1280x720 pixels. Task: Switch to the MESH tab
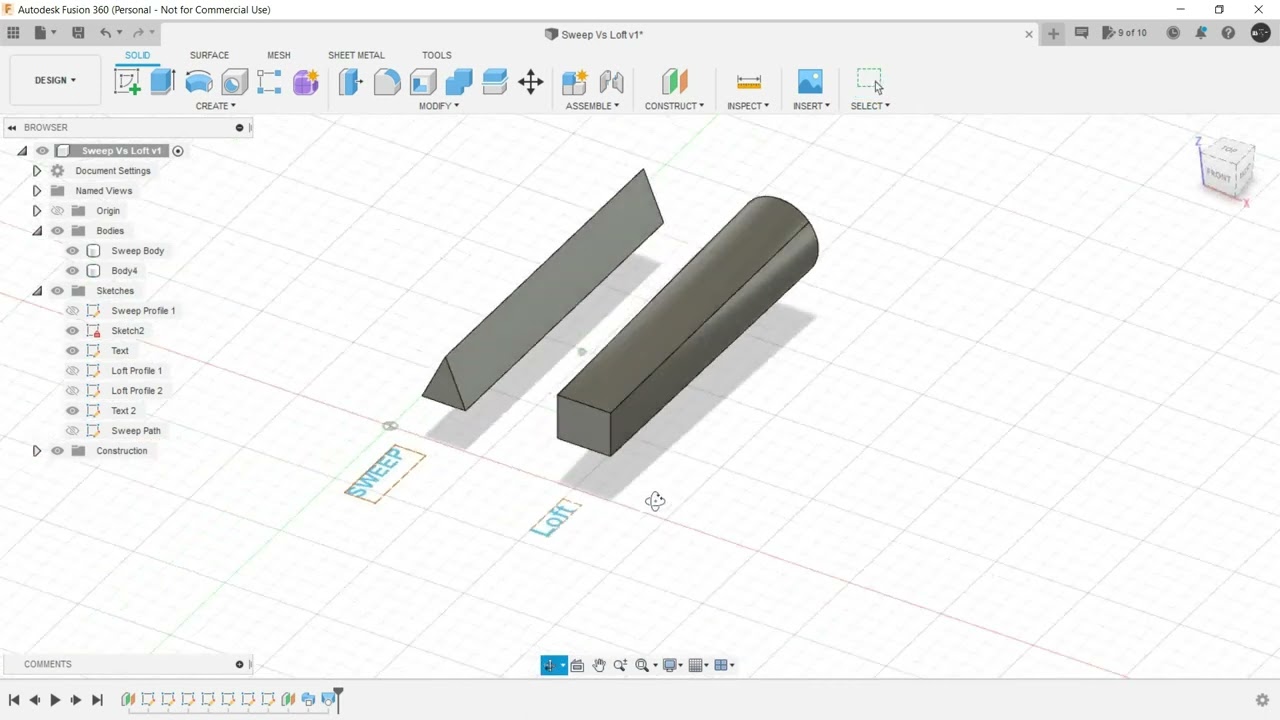click(279, 55)
